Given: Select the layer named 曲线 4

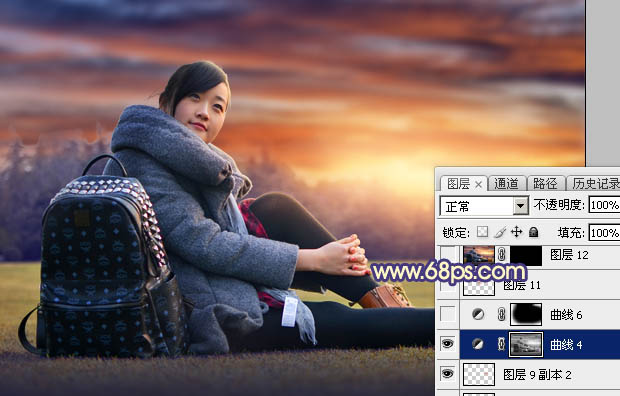Looking at the screenshot, I should tap(566, 345).
